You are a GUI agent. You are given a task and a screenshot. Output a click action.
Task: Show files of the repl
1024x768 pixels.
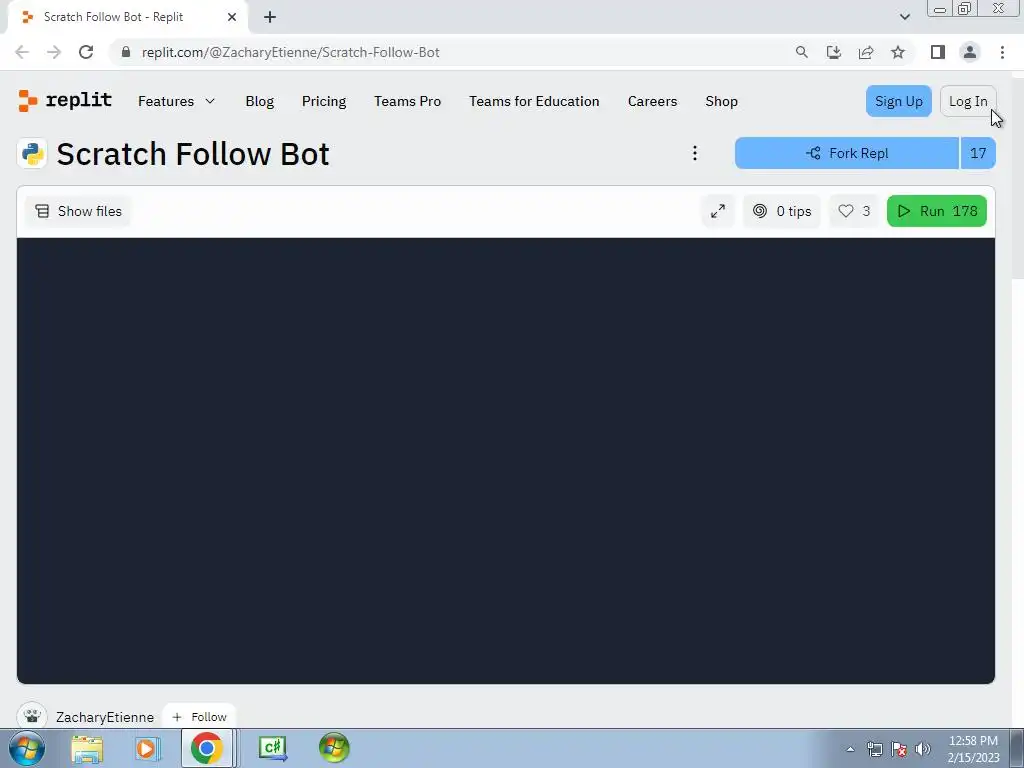pos(78,211)
